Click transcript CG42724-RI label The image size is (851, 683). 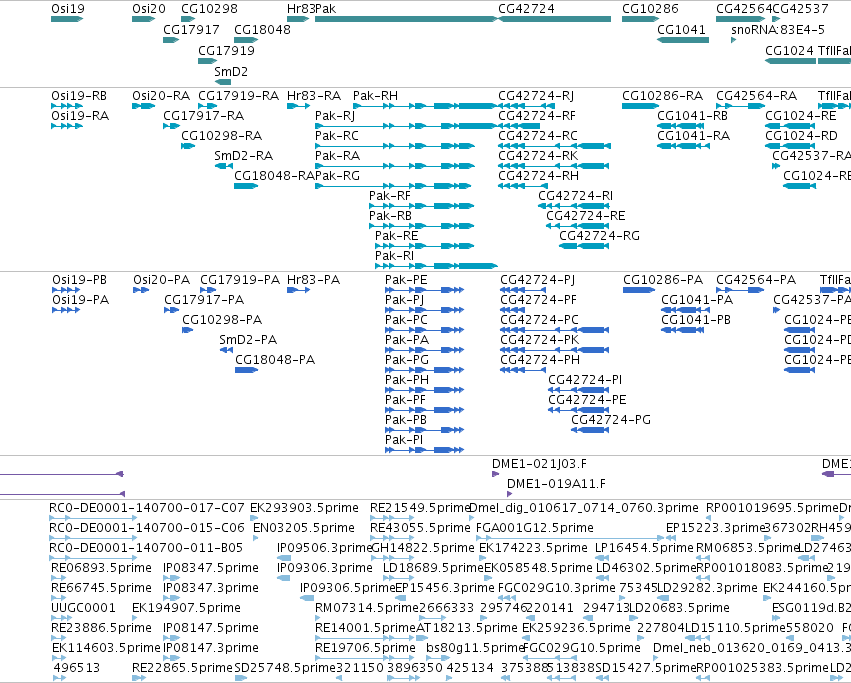coord(575,196)
